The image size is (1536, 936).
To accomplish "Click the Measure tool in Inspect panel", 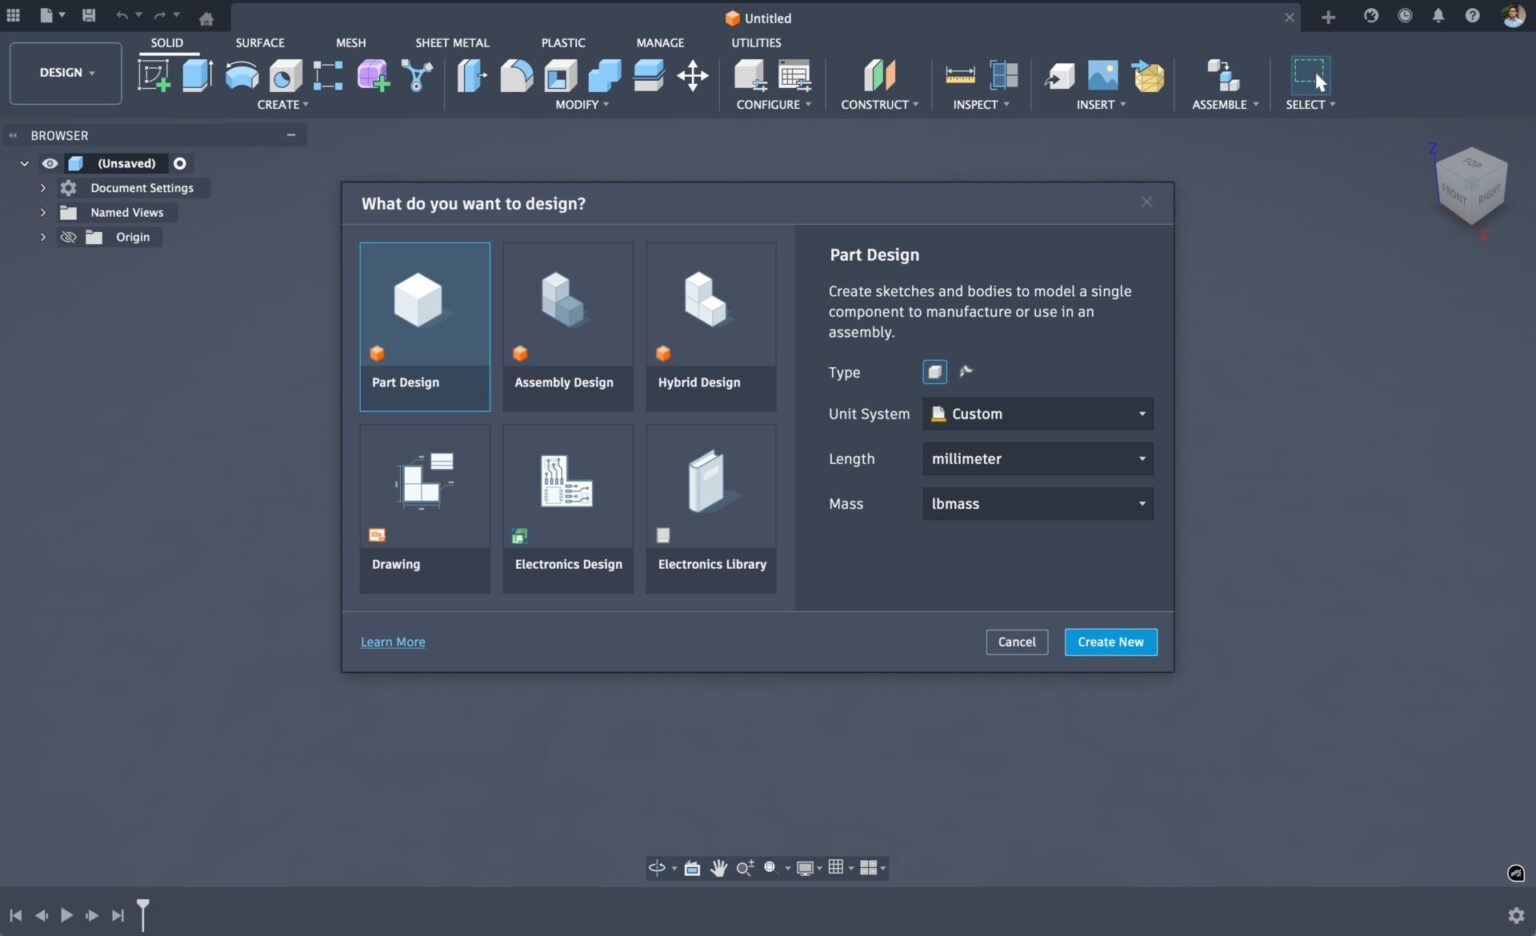I will [x=959, y=75].
